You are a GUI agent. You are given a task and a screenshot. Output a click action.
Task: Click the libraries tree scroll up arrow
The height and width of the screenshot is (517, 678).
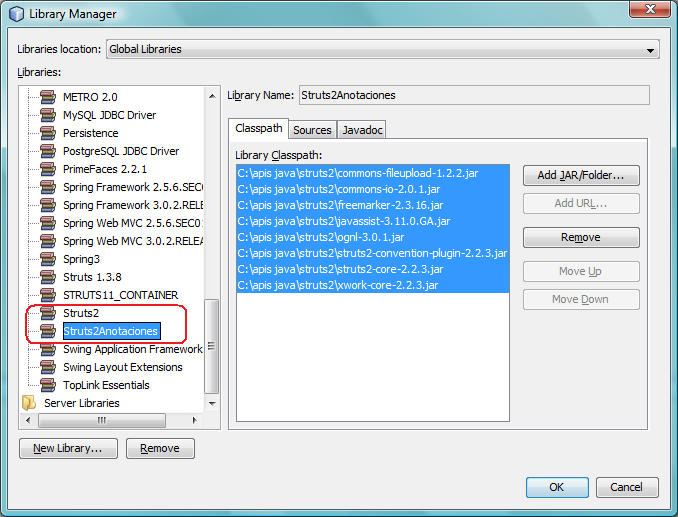pos(212,96)
